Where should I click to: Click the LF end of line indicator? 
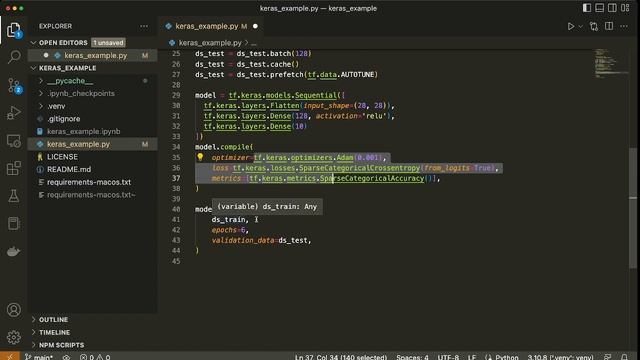(472, 357)
